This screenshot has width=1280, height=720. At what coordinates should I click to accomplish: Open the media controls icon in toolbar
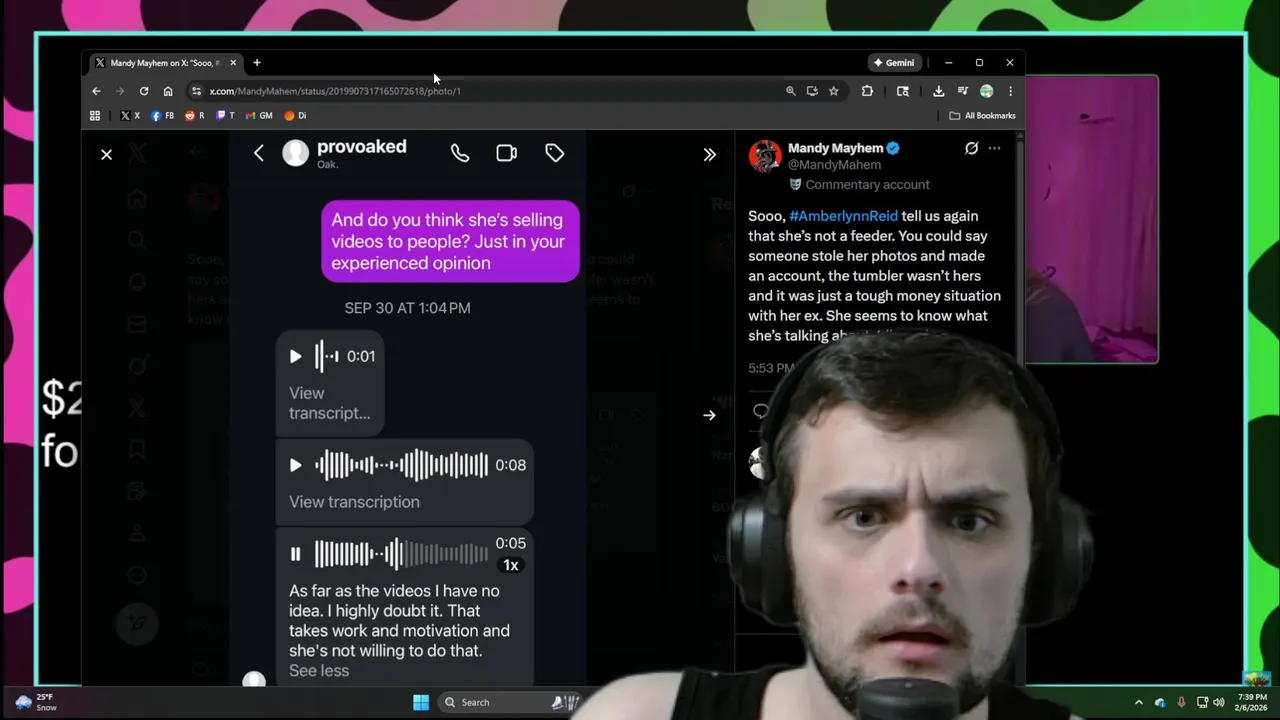[x=962, y=91]
